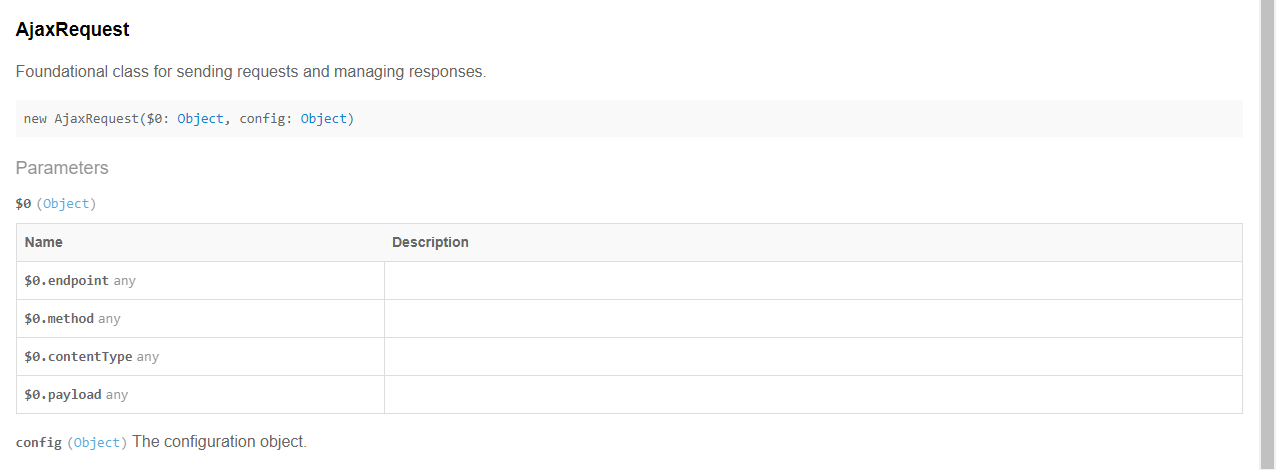Select the $0.endpoint parameter name
Viewport: 1276px width, 470px height.
click(66, 281)
